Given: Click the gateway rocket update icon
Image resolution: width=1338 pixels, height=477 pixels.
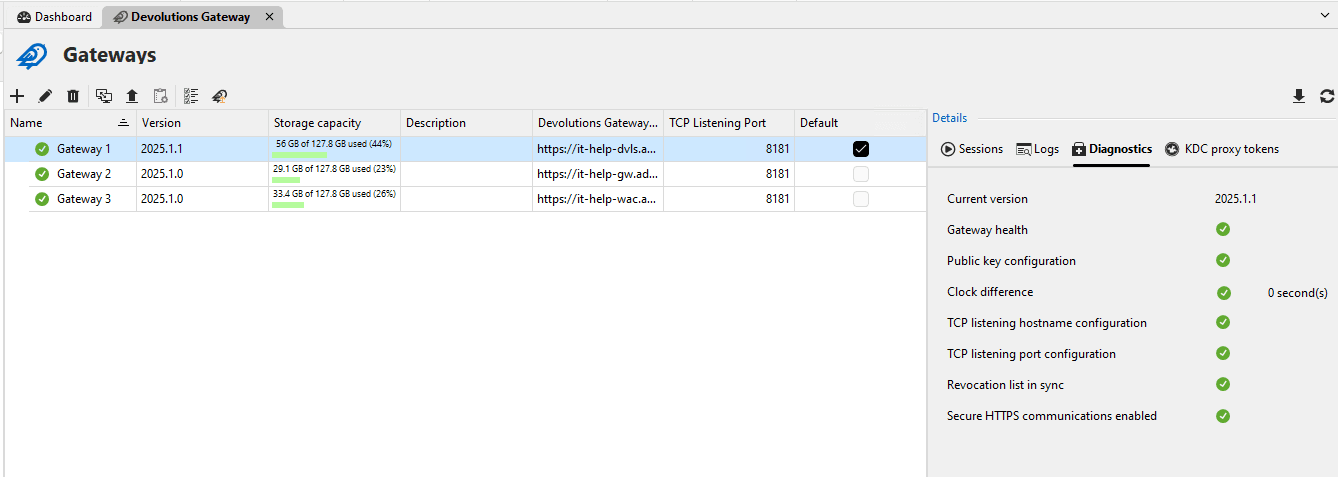Looking at the screenshot, I should 219,96.
